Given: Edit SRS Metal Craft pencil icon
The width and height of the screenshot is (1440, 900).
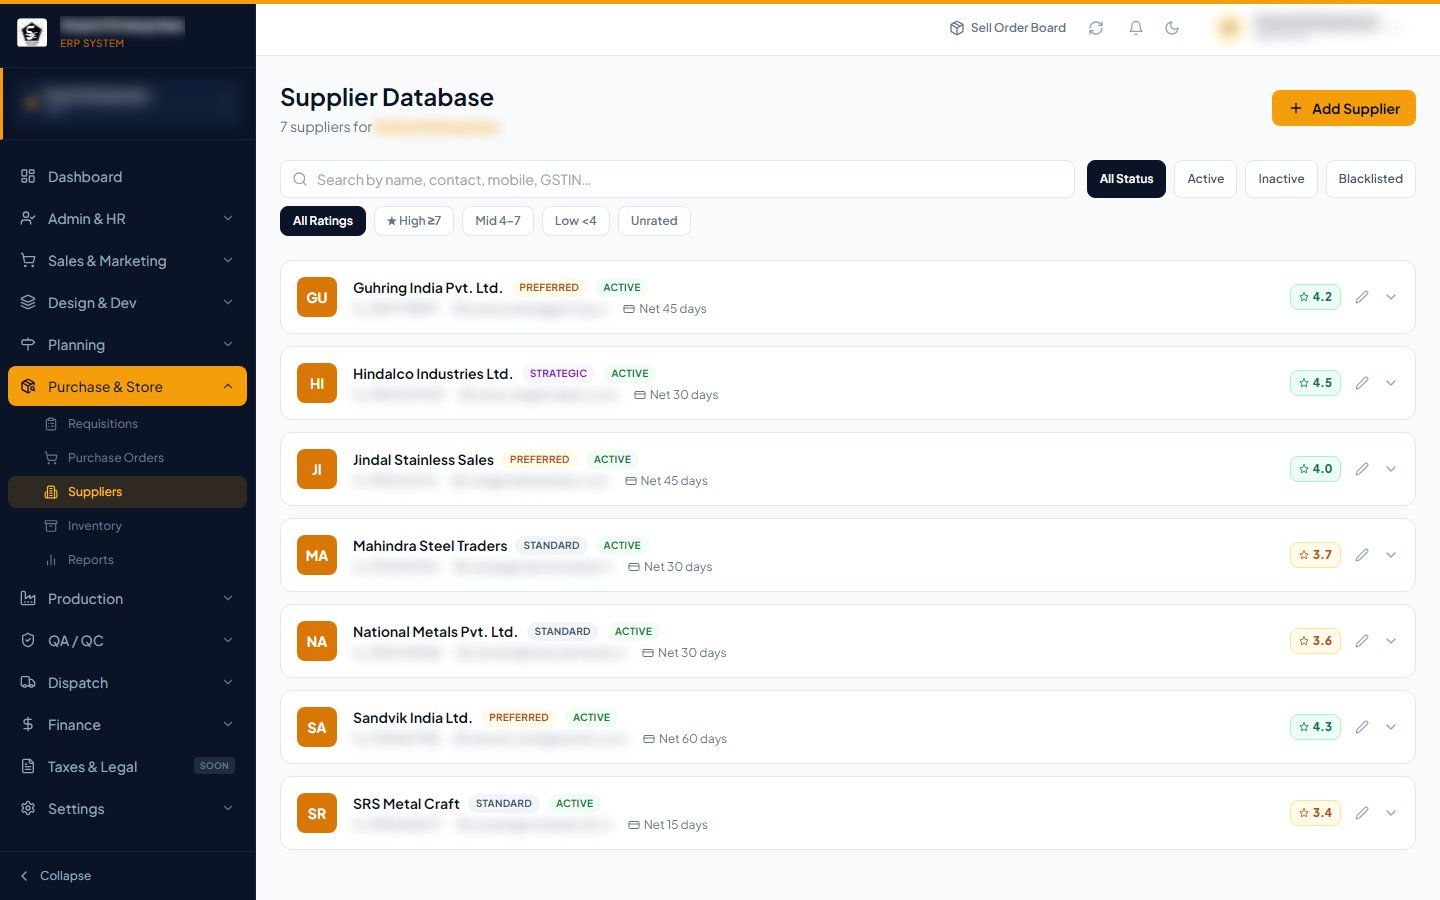Looking at the screenshot, I should (x=1362, y=813).
